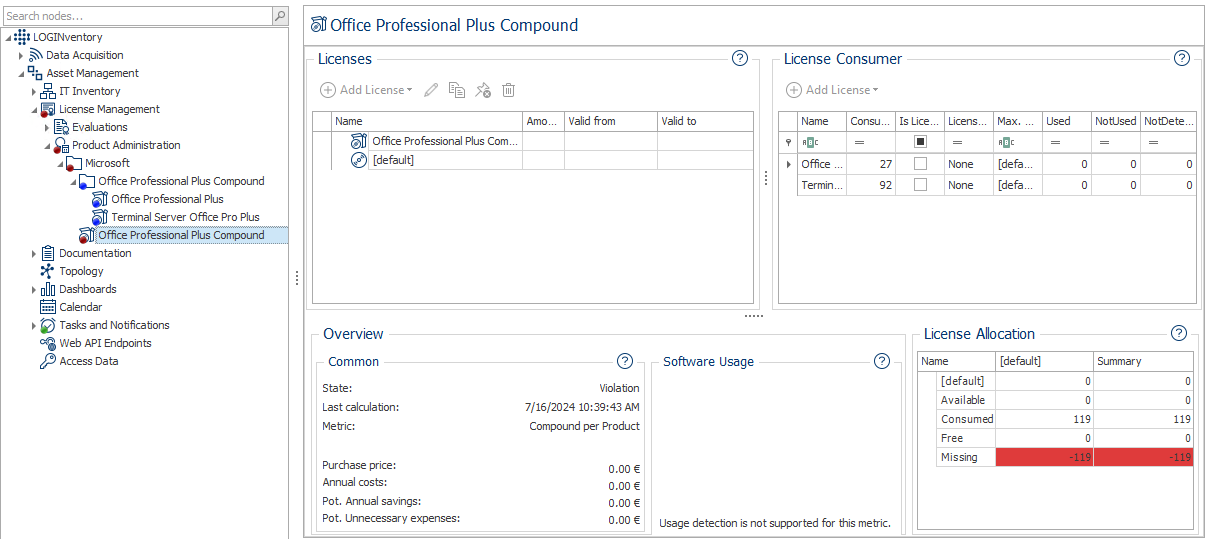1206x539 pixels.
Task: Open the Common section help icon
Action: tap(625, 361)
